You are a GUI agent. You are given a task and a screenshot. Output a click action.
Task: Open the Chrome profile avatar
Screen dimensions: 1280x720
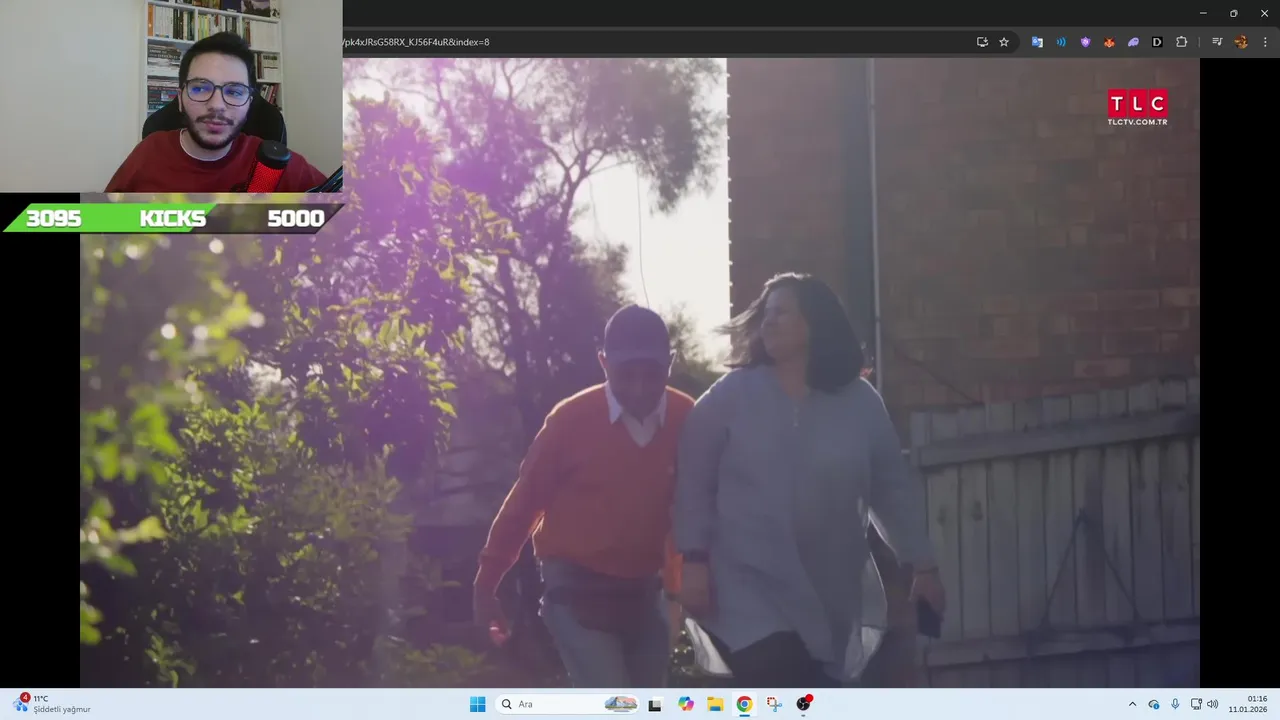(1241, 42)
